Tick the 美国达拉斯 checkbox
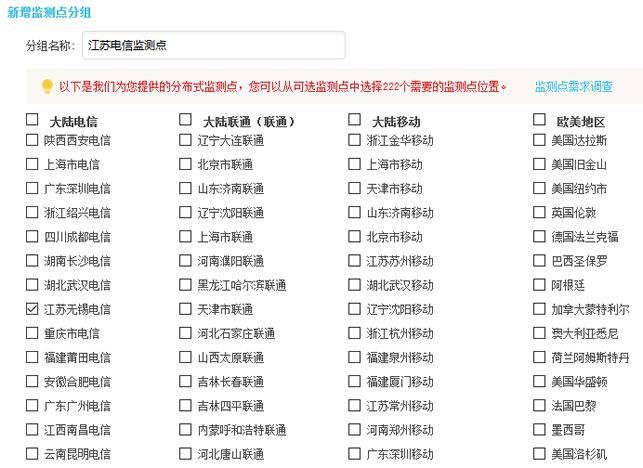This screenshot has height=468, width=643. (x=540, y=140)
